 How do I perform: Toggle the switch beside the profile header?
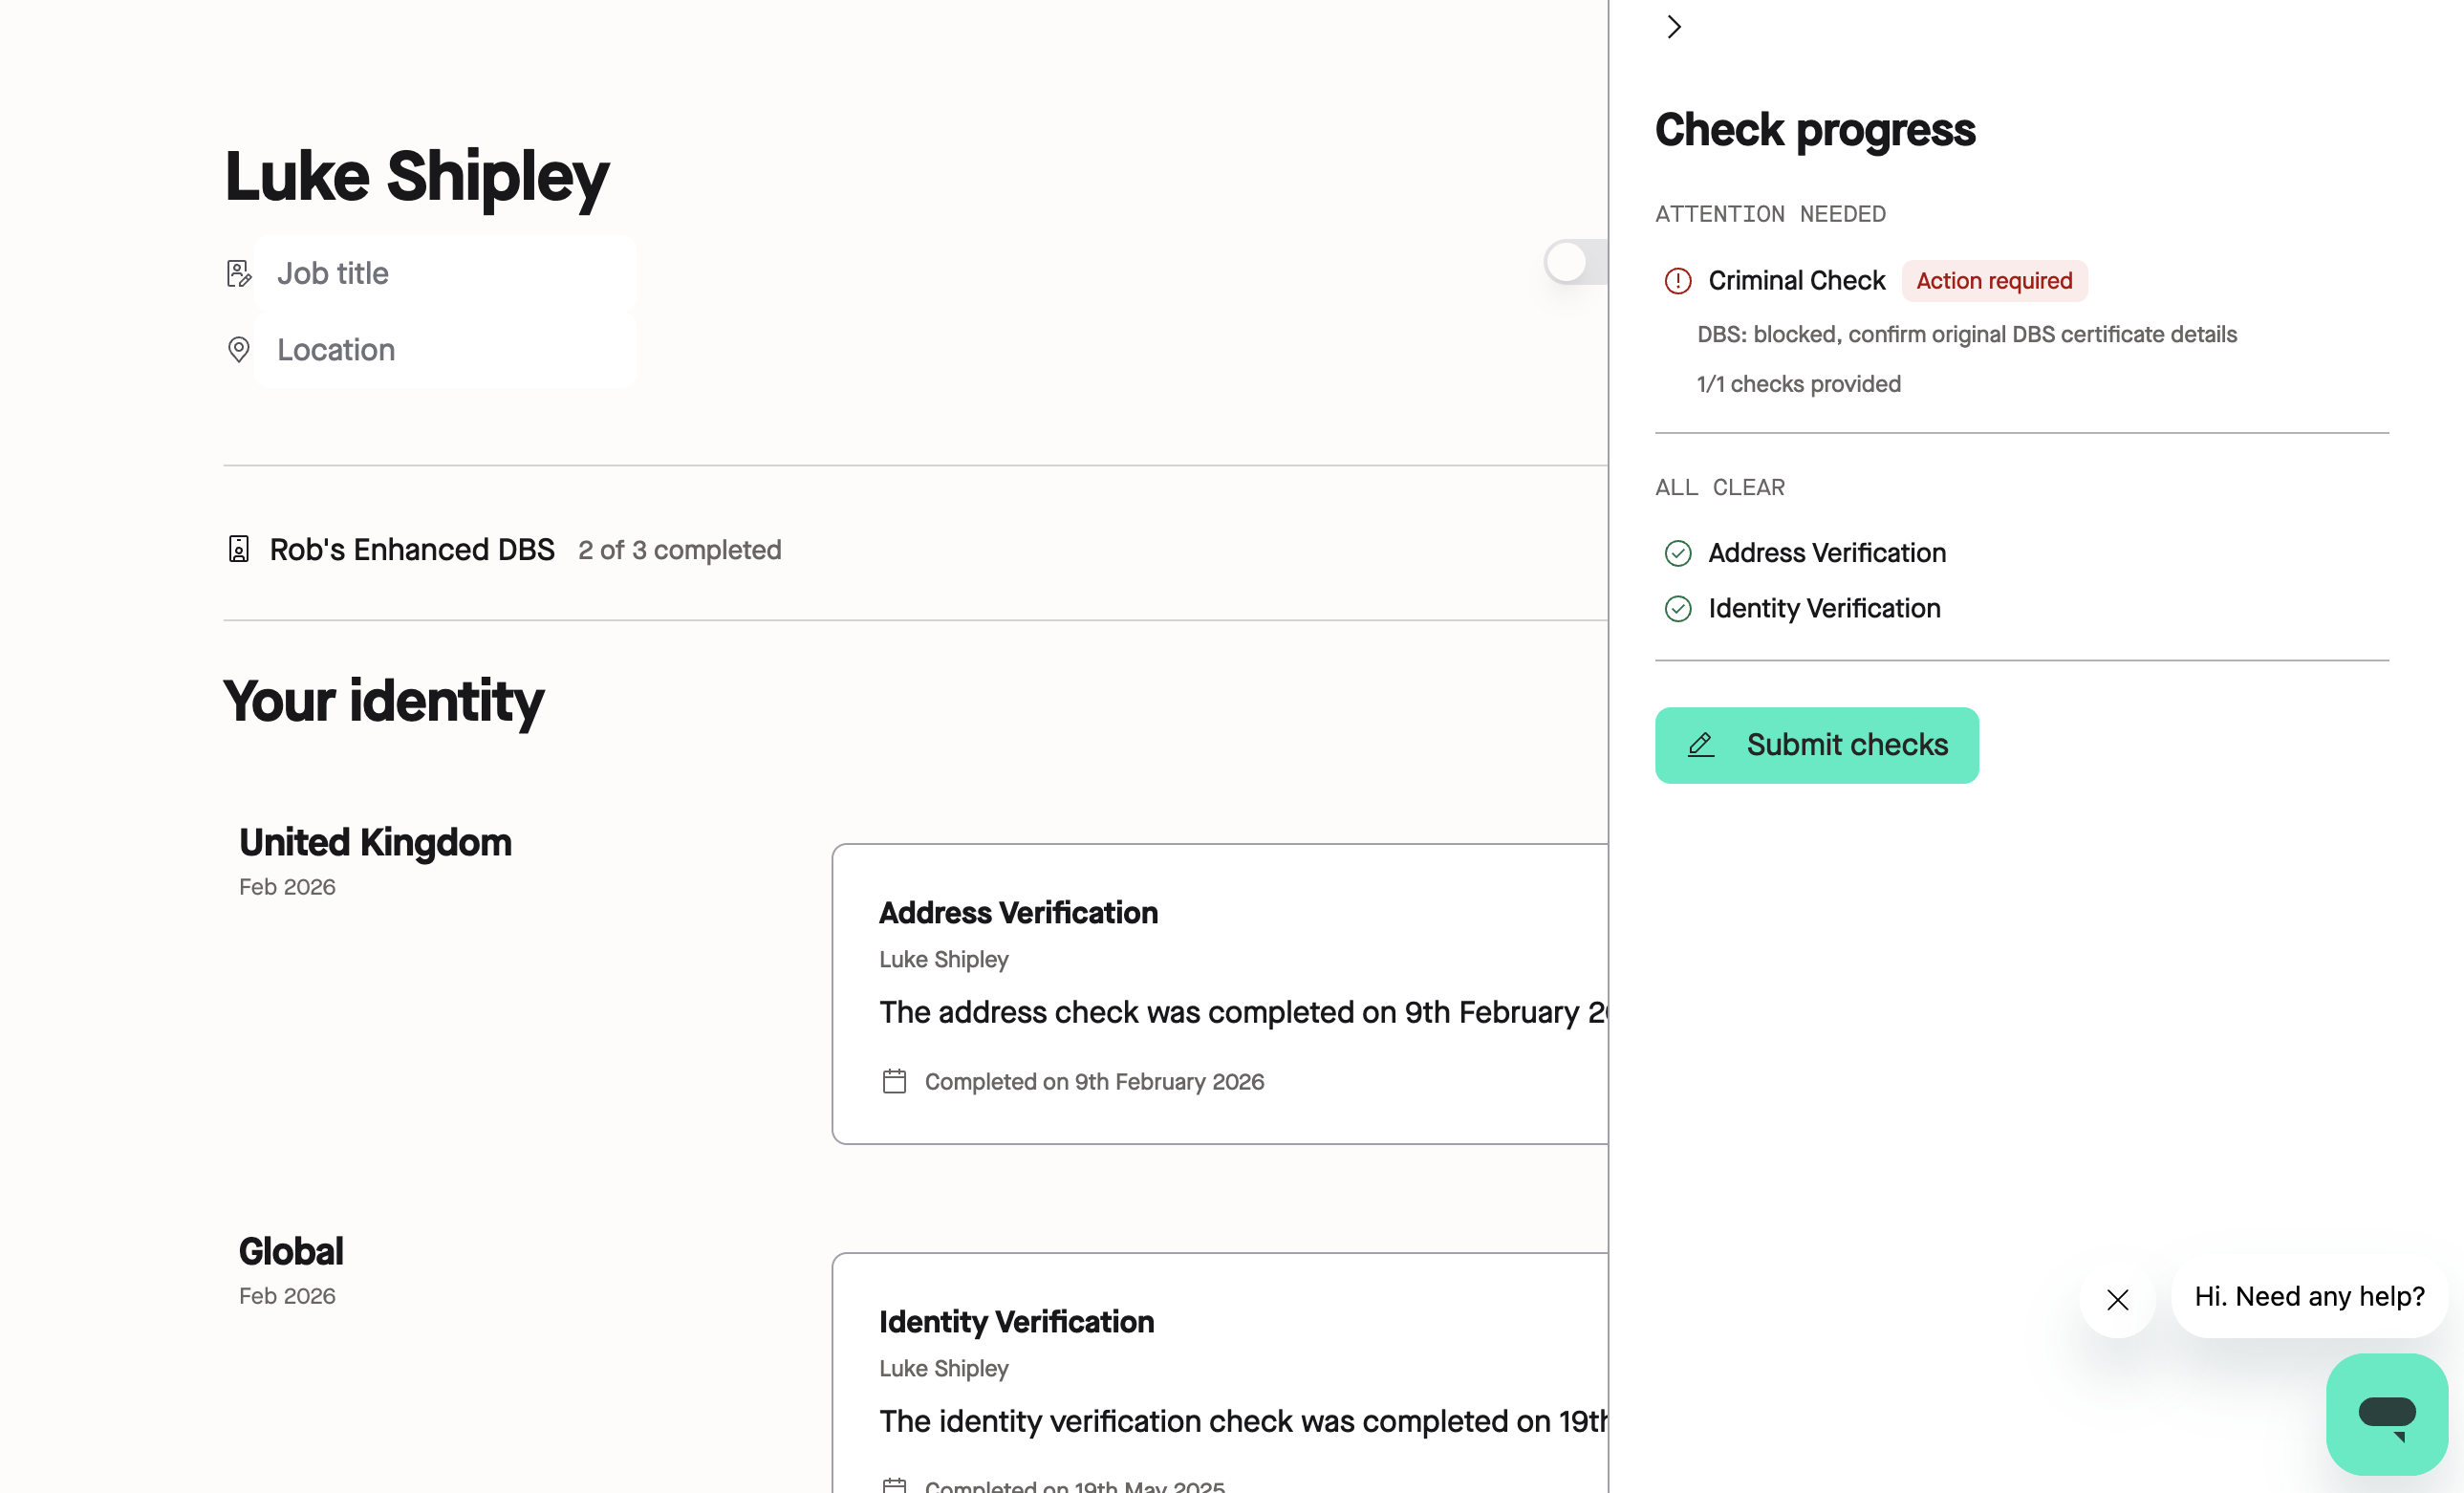(1574, 262)
